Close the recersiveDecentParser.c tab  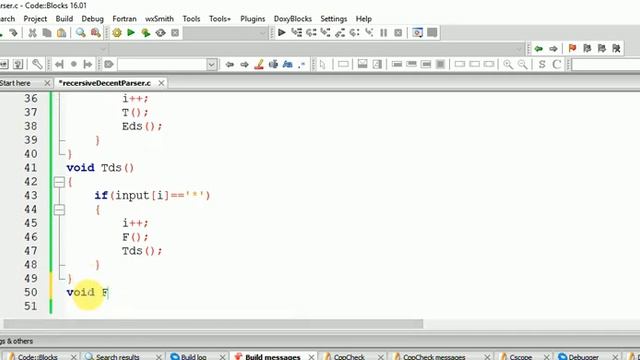pyautogui.click(x=161, y=83)
